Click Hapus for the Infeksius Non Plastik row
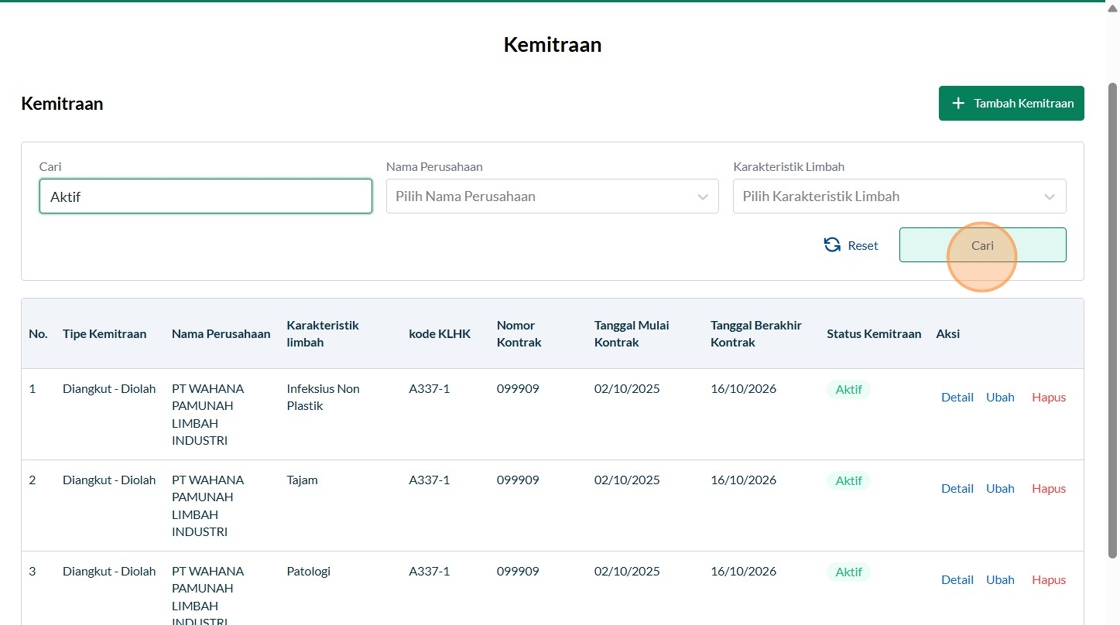 (1049, 397)
